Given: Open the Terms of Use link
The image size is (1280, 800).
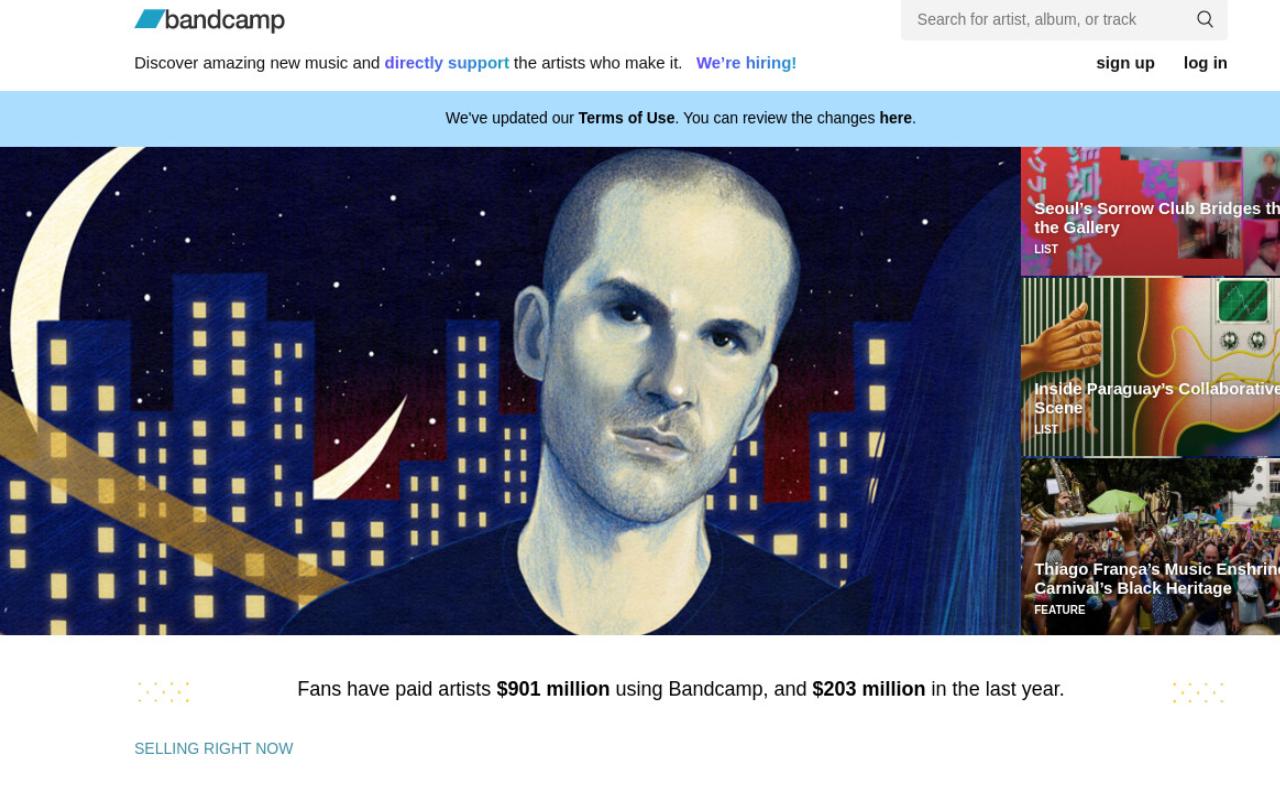Looking at the screenshot, I should pos(626,118).
